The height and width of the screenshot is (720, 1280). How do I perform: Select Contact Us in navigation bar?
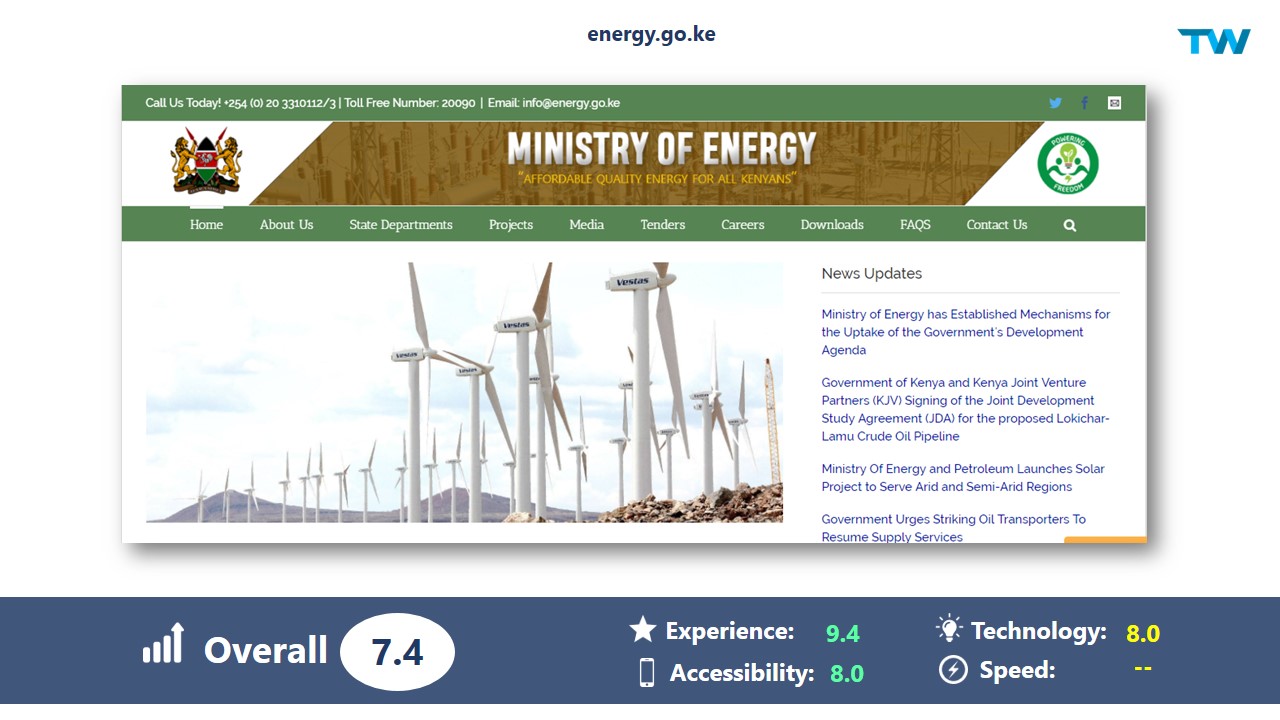[x=996, y=225]
